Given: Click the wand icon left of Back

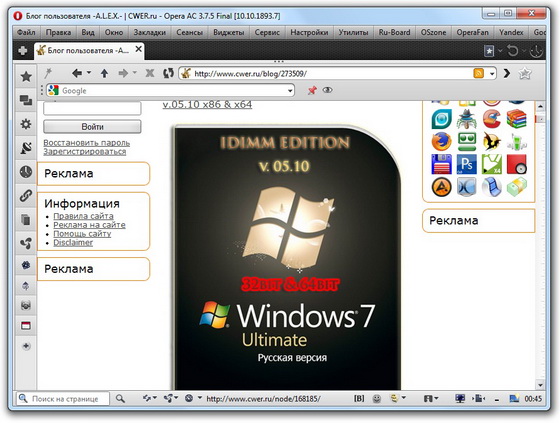Looking at the screenshot, I should tap(48, 73).
